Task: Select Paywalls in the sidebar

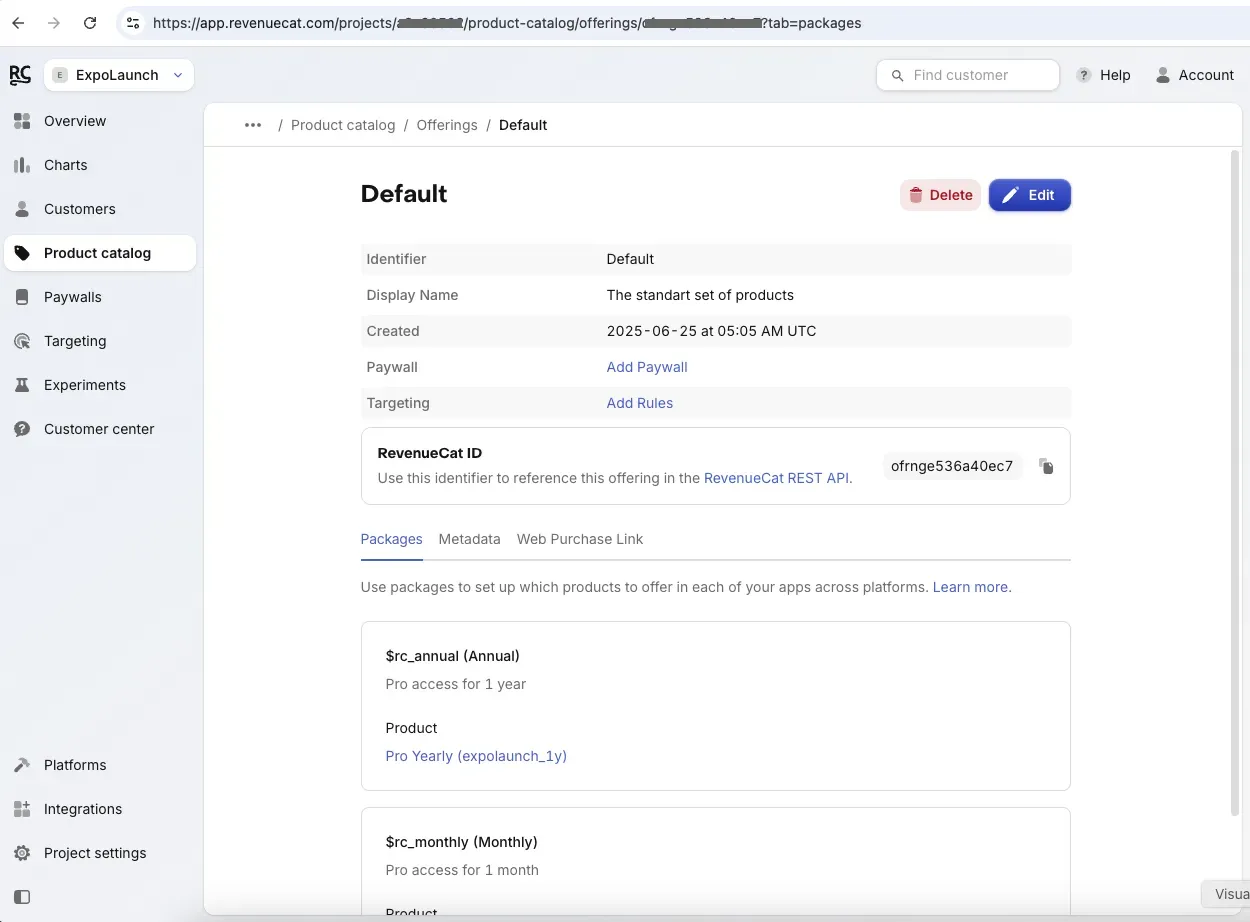Action: point(100,297)
